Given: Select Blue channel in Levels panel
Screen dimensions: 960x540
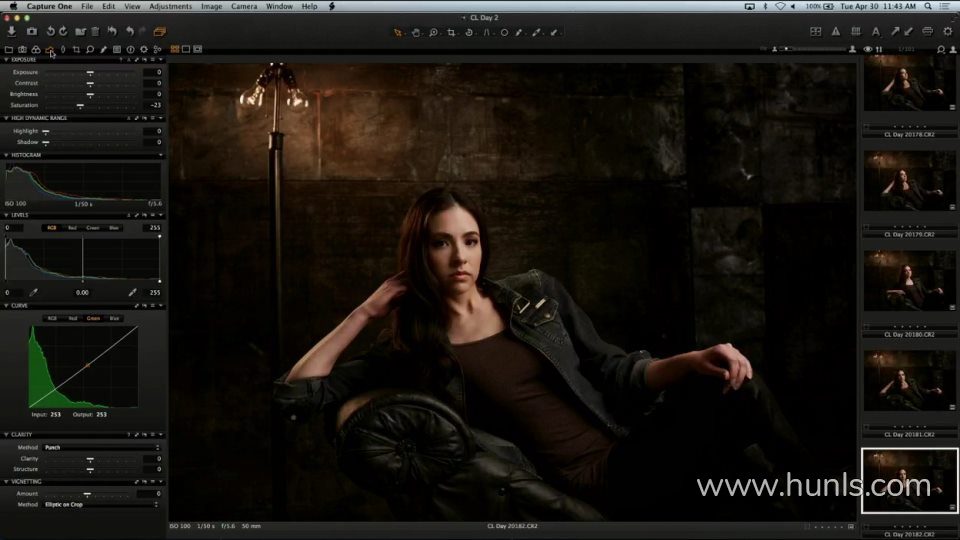Looking at the screenshot, I should [114, 228].
